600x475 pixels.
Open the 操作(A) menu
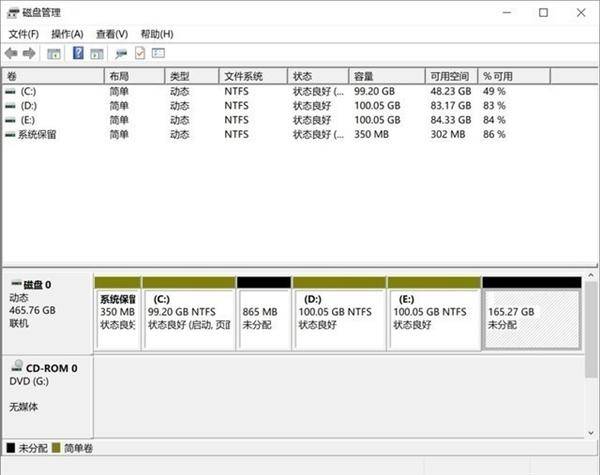[x=67, y=34]
